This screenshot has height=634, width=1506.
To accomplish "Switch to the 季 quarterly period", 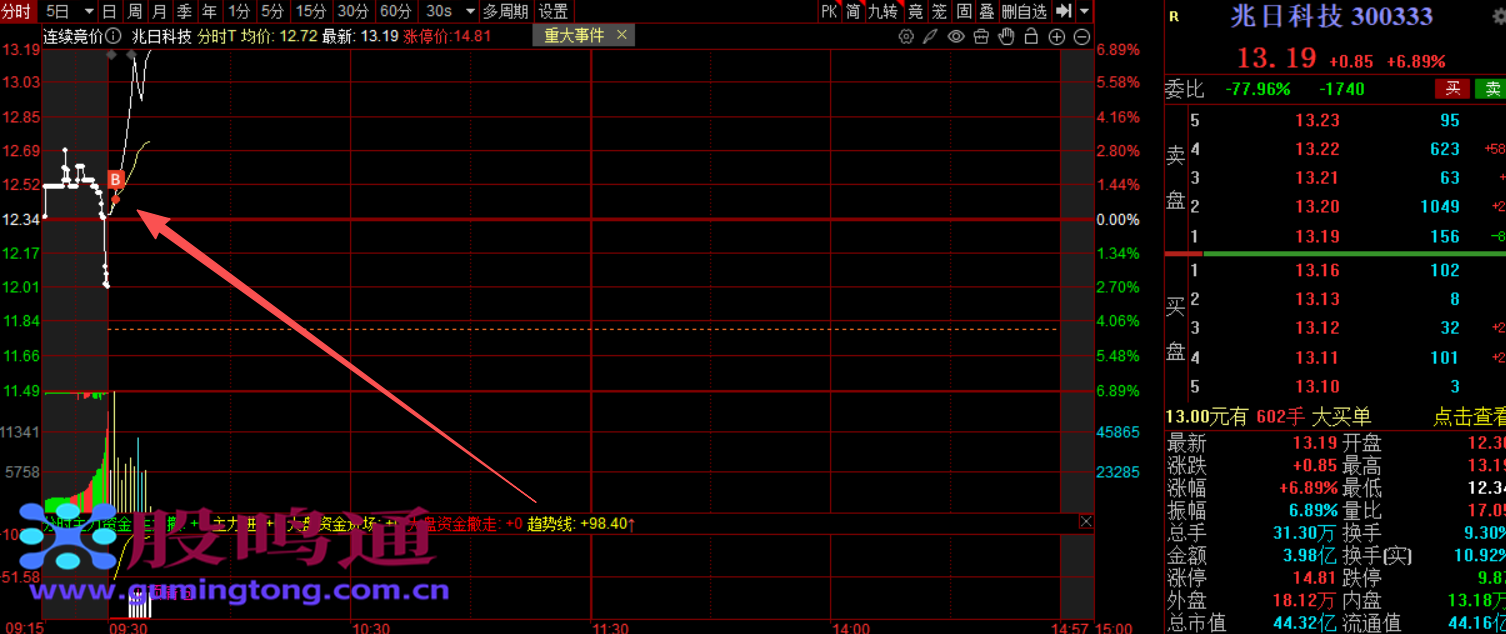I will click(x=185, y=12).
